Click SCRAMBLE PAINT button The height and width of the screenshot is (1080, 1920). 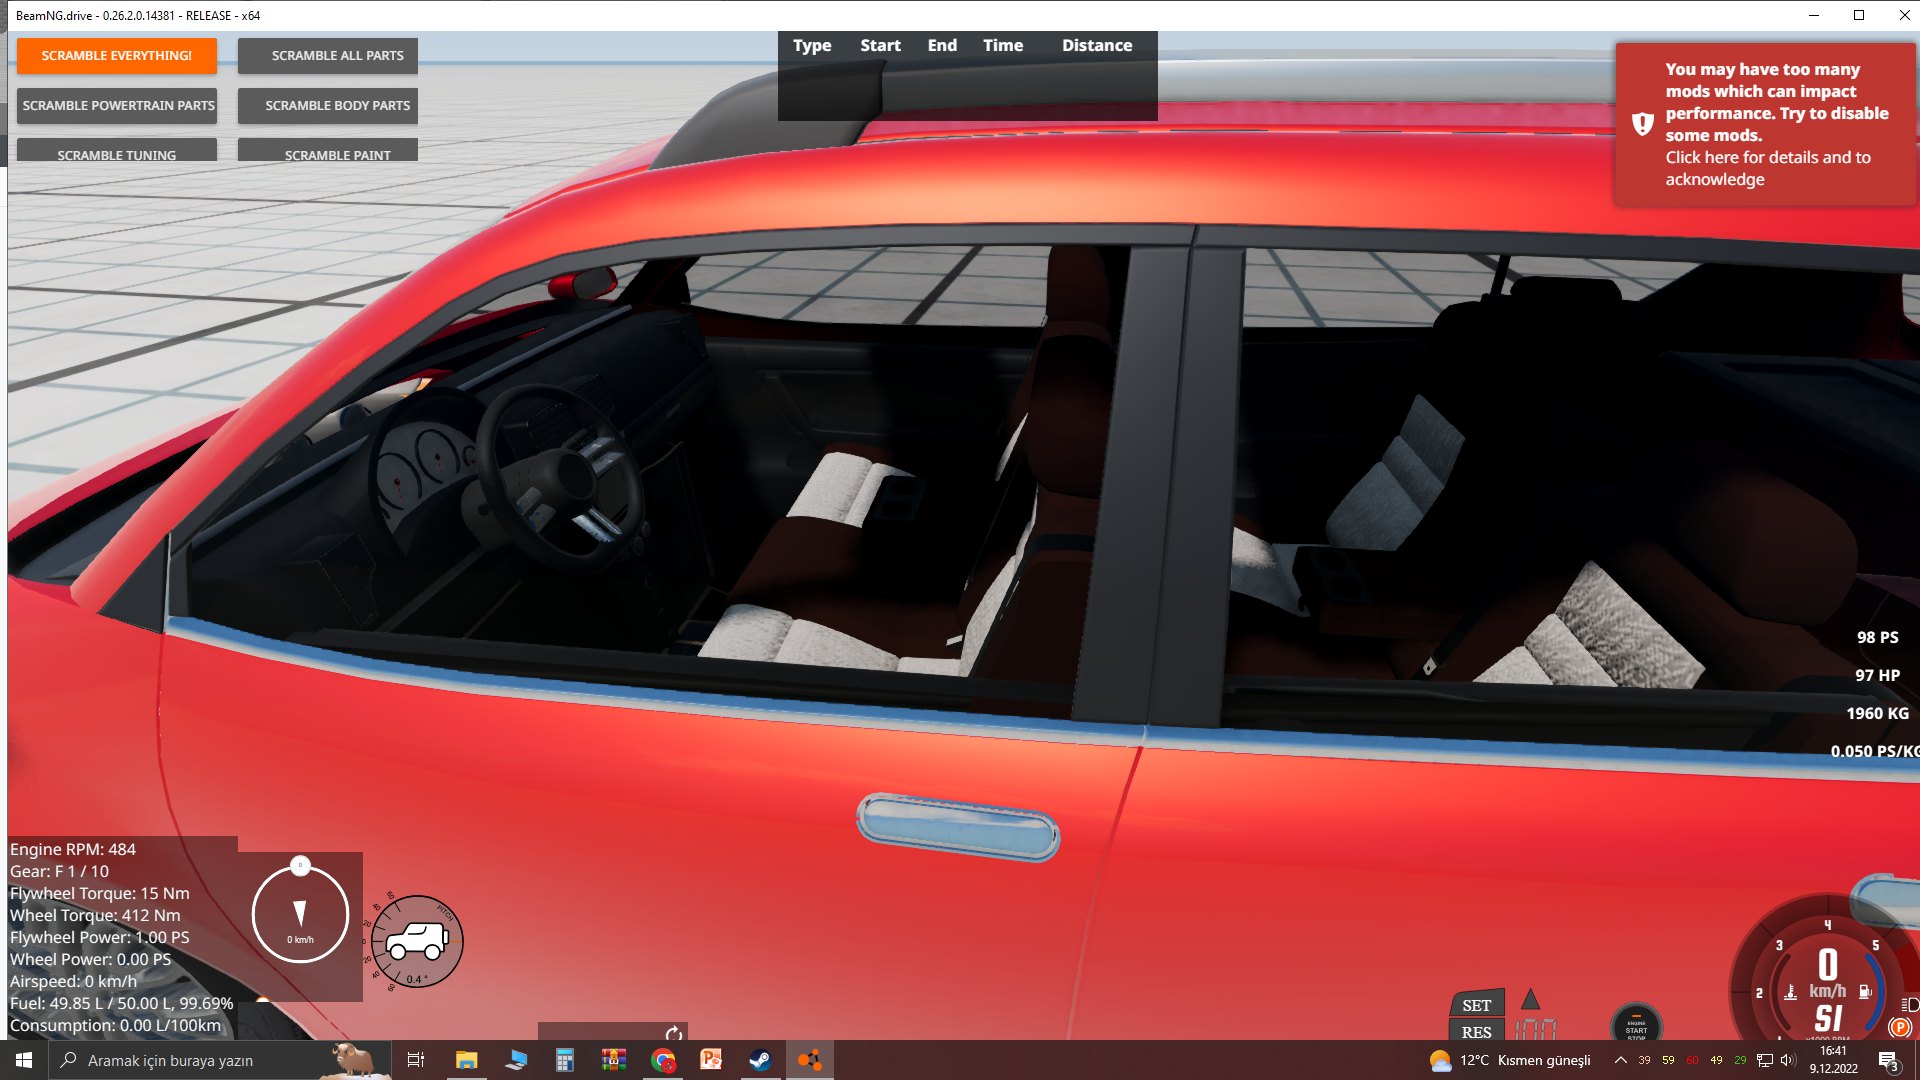pyautogui.click(x=328, y=151)
